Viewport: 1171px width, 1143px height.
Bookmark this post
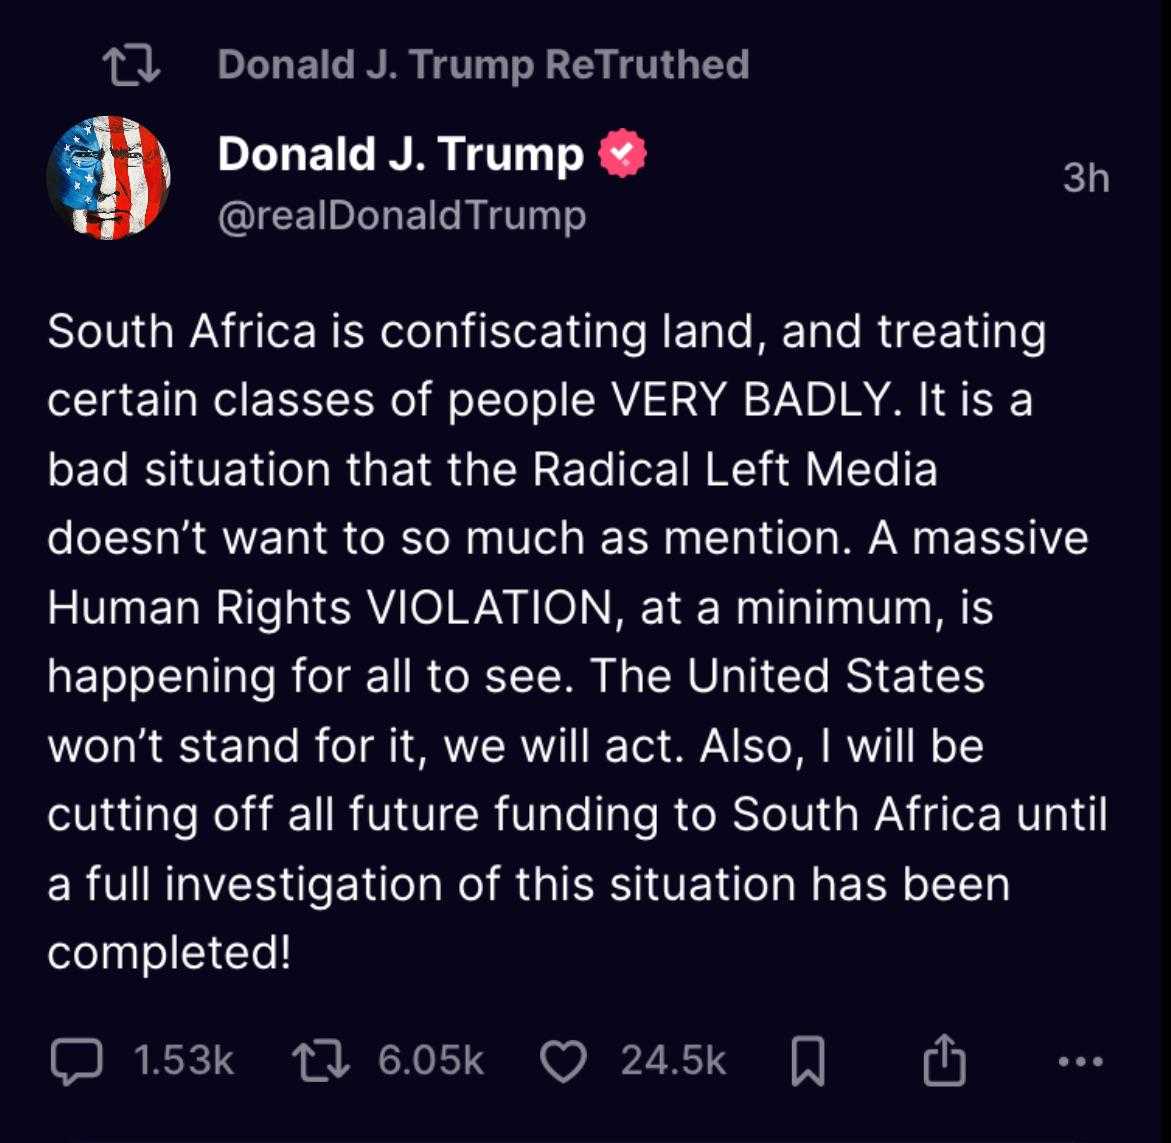click(x=807, y=1062)
